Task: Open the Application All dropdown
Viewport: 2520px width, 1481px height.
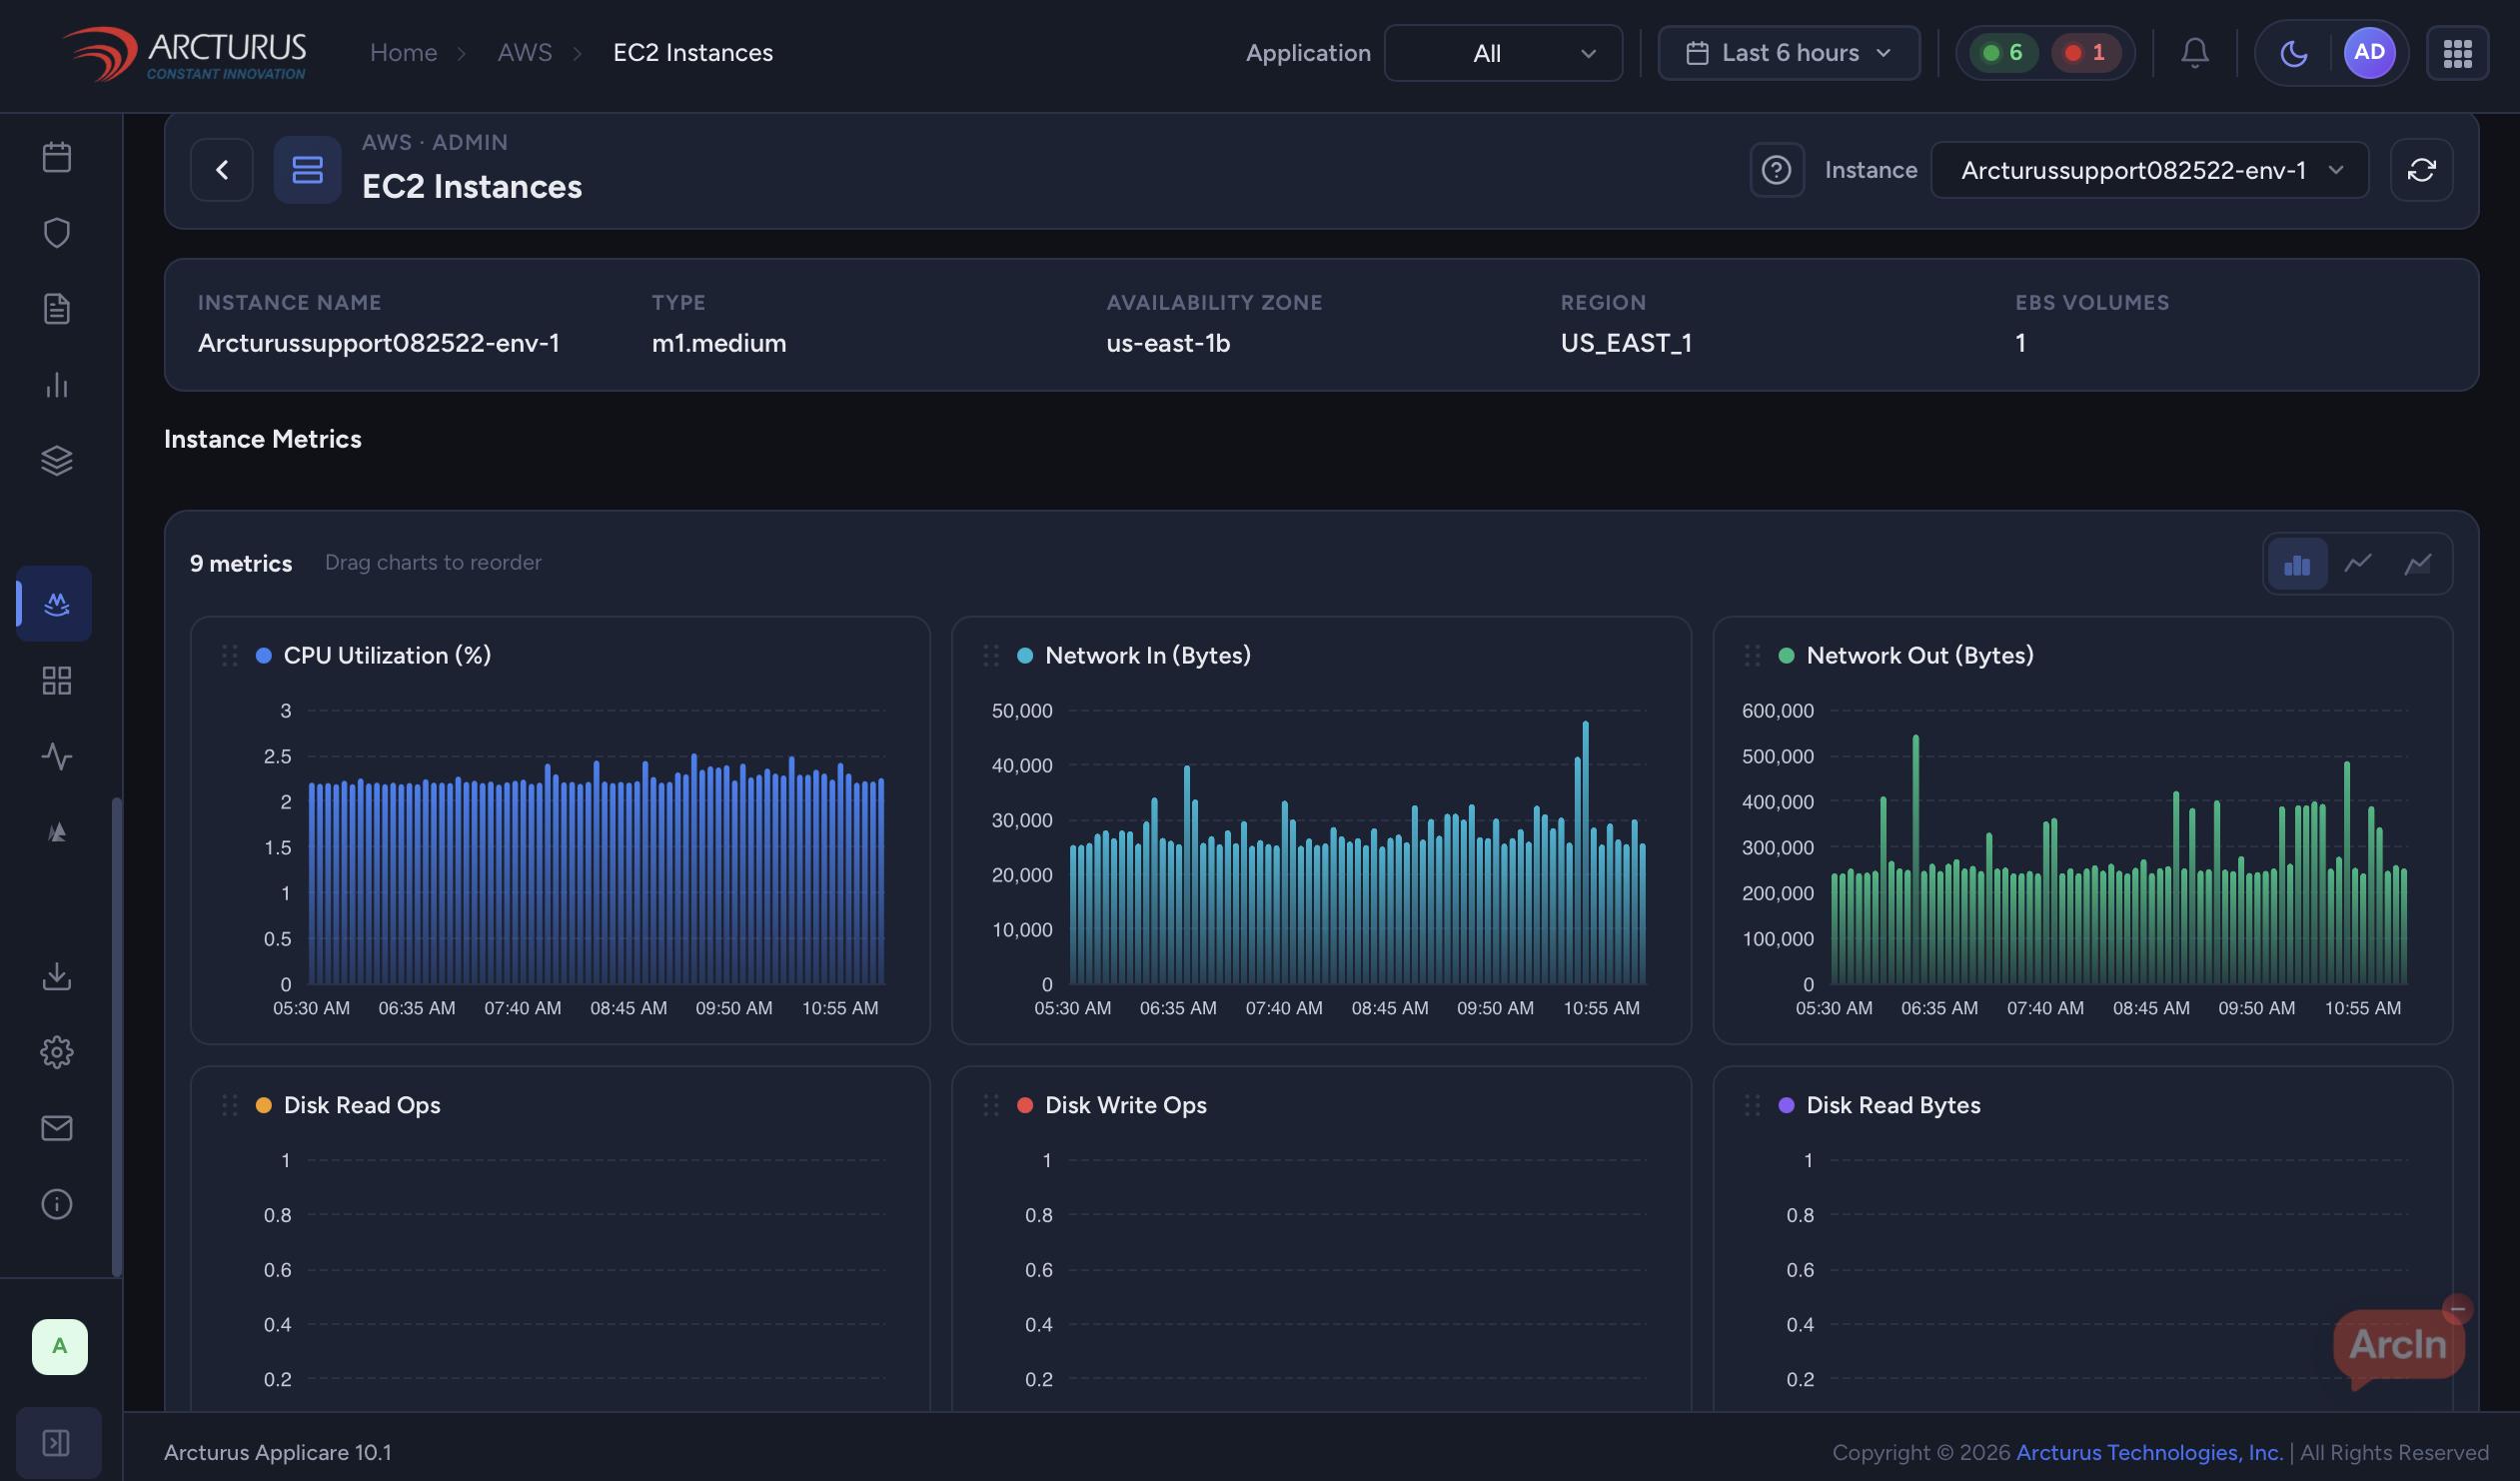Action: (x=1503, y=53)
